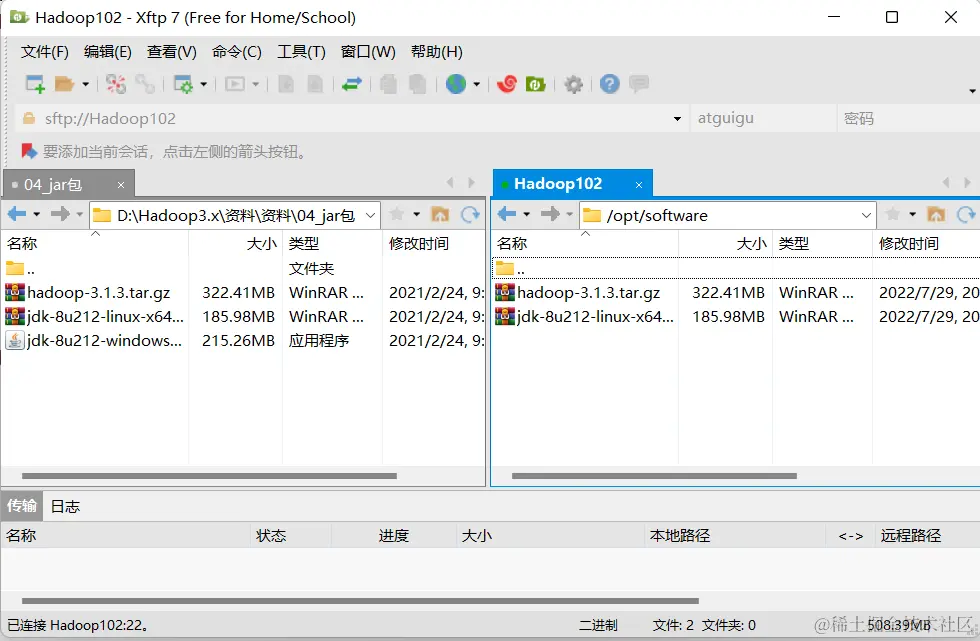This screenshot has height=641, width=980.
Task: Click the transfer arrows sync icon
Action: point(352,84)
